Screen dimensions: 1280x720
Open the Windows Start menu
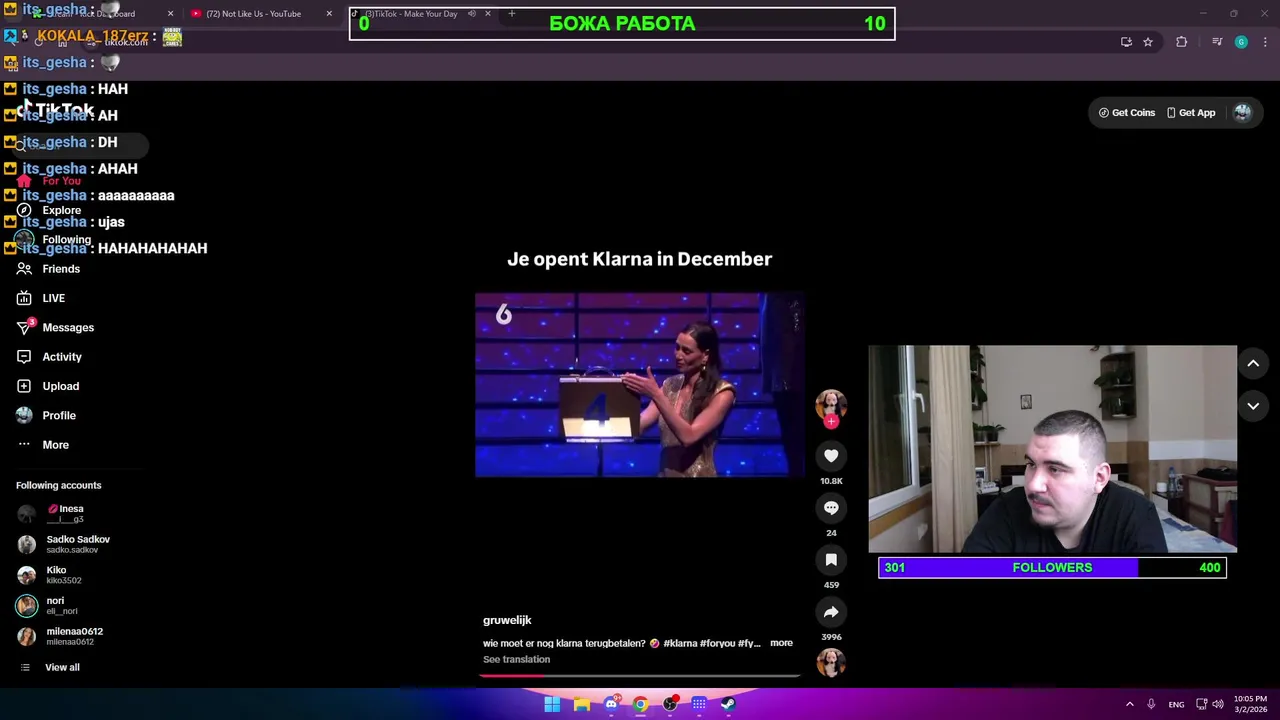click(x=552, y=704)
